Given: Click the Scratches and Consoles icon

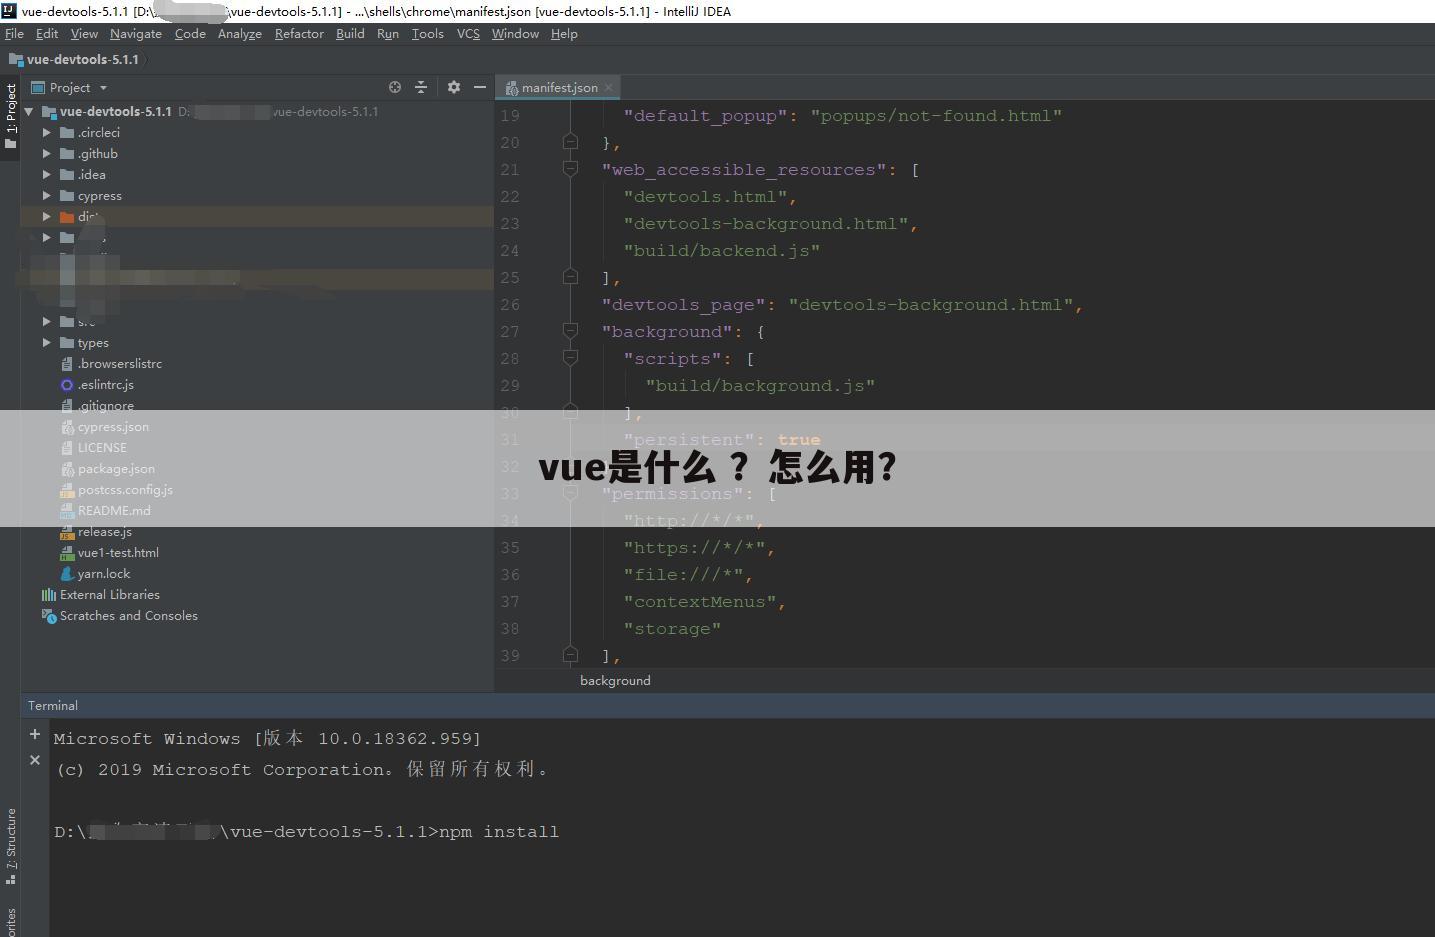Looking at the screenshot, I should pos(48,616).
